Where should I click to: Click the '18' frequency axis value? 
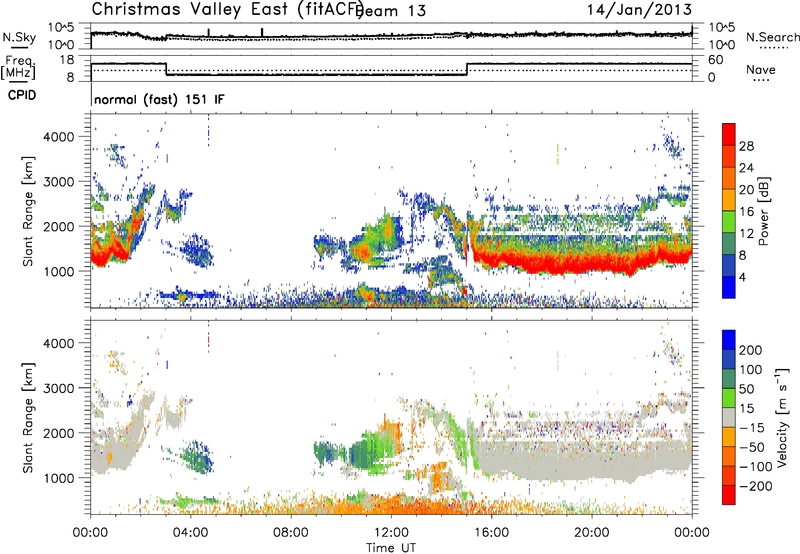point(67,60)
